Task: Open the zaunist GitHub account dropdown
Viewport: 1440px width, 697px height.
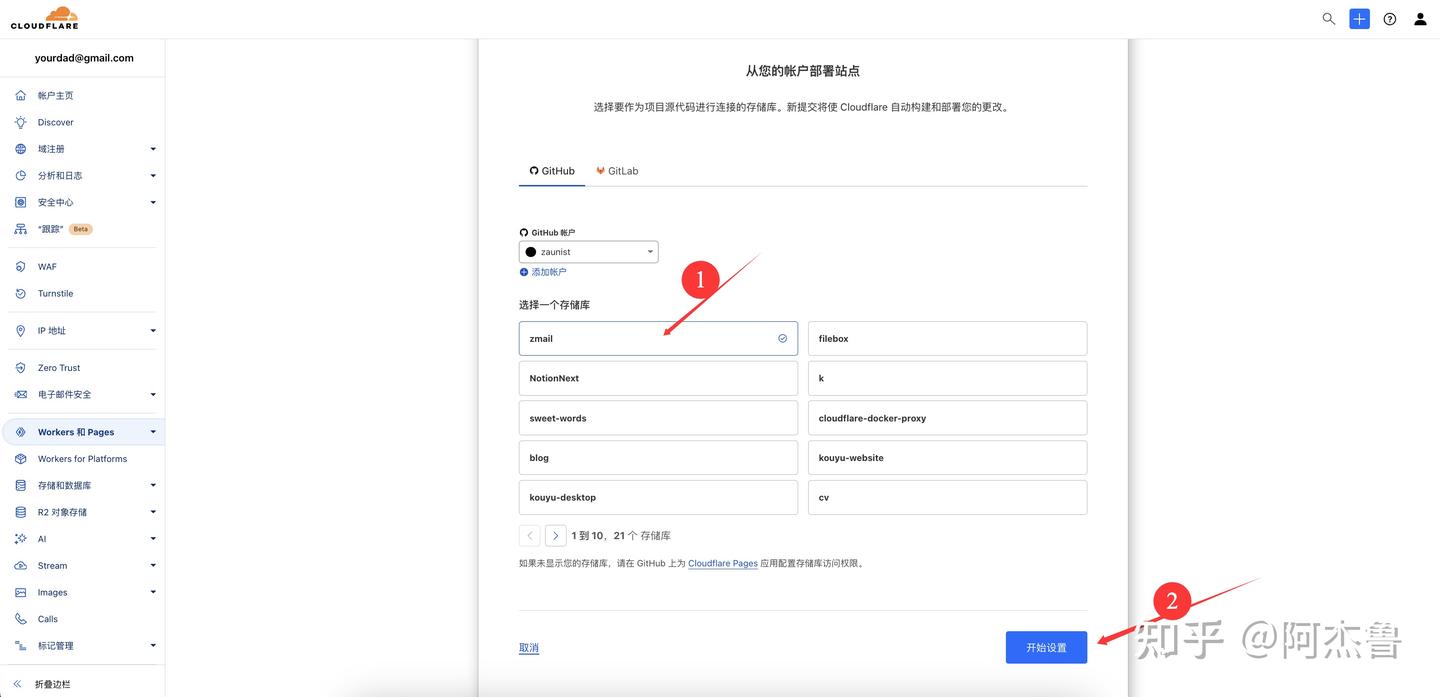Action: point(588,250)
